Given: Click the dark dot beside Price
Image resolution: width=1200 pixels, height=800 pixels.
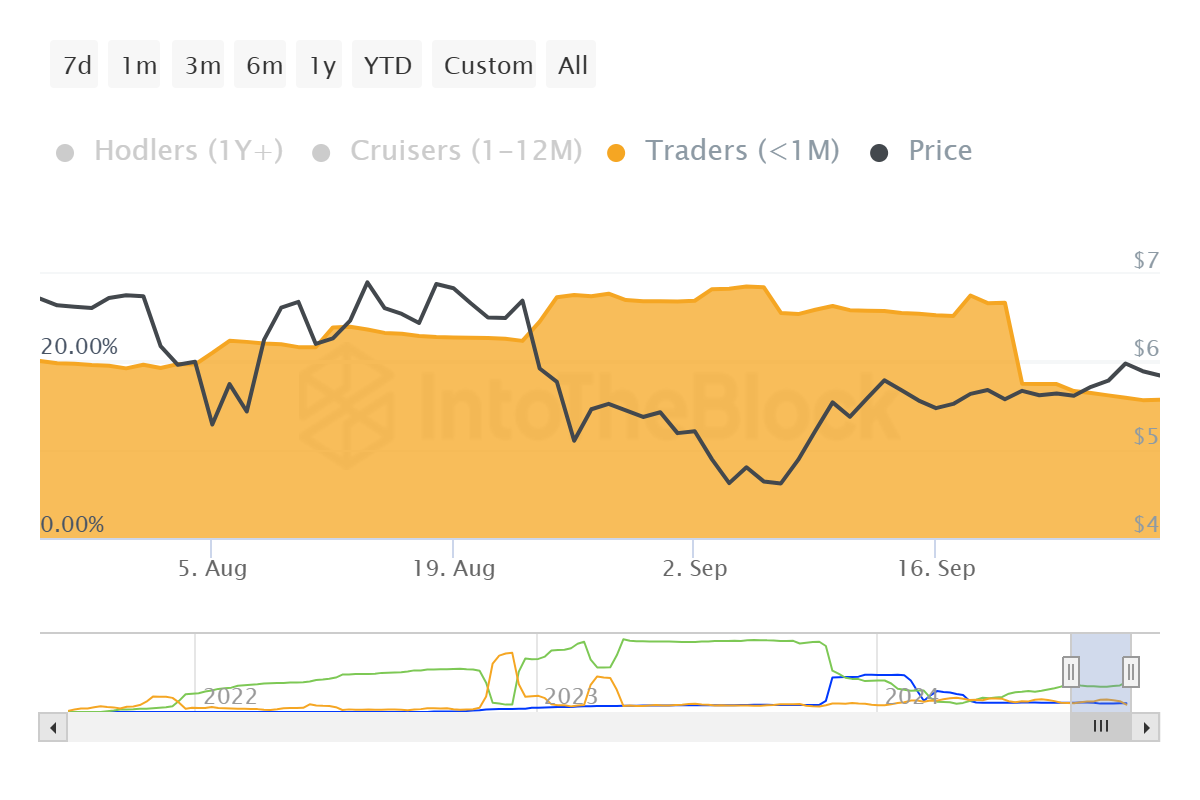Looking at the screenshot, I should tap(881, 150).
